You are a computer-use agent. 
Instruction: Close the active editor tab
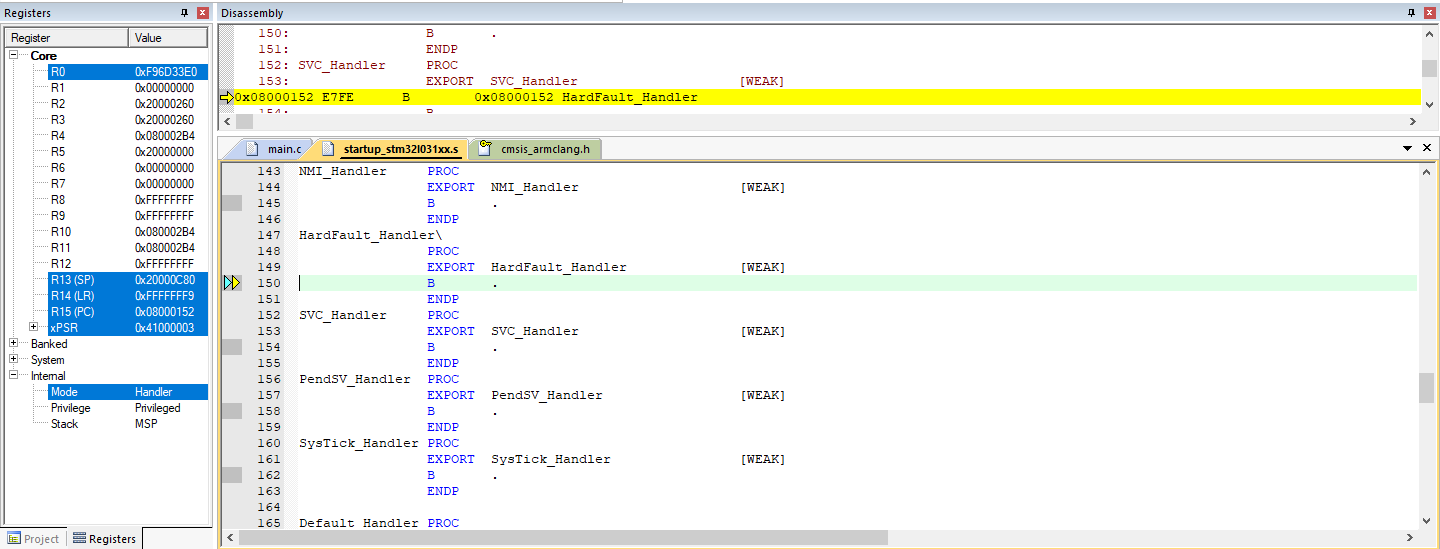[x=1427, y=148]
